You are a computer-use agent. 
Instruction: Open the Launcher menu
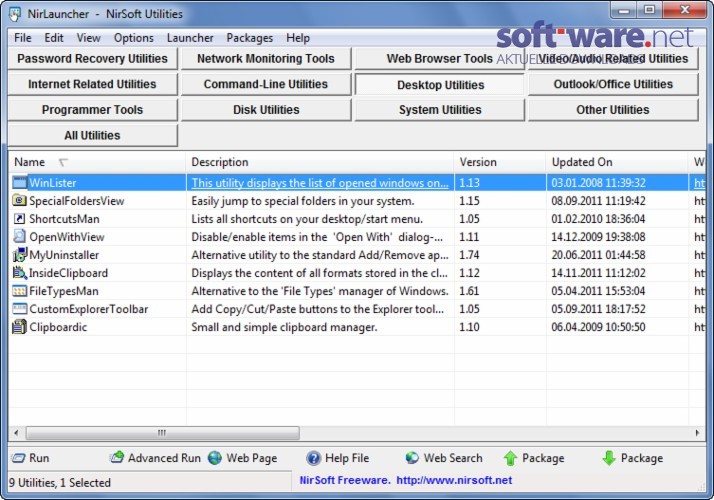coord(190,38)
